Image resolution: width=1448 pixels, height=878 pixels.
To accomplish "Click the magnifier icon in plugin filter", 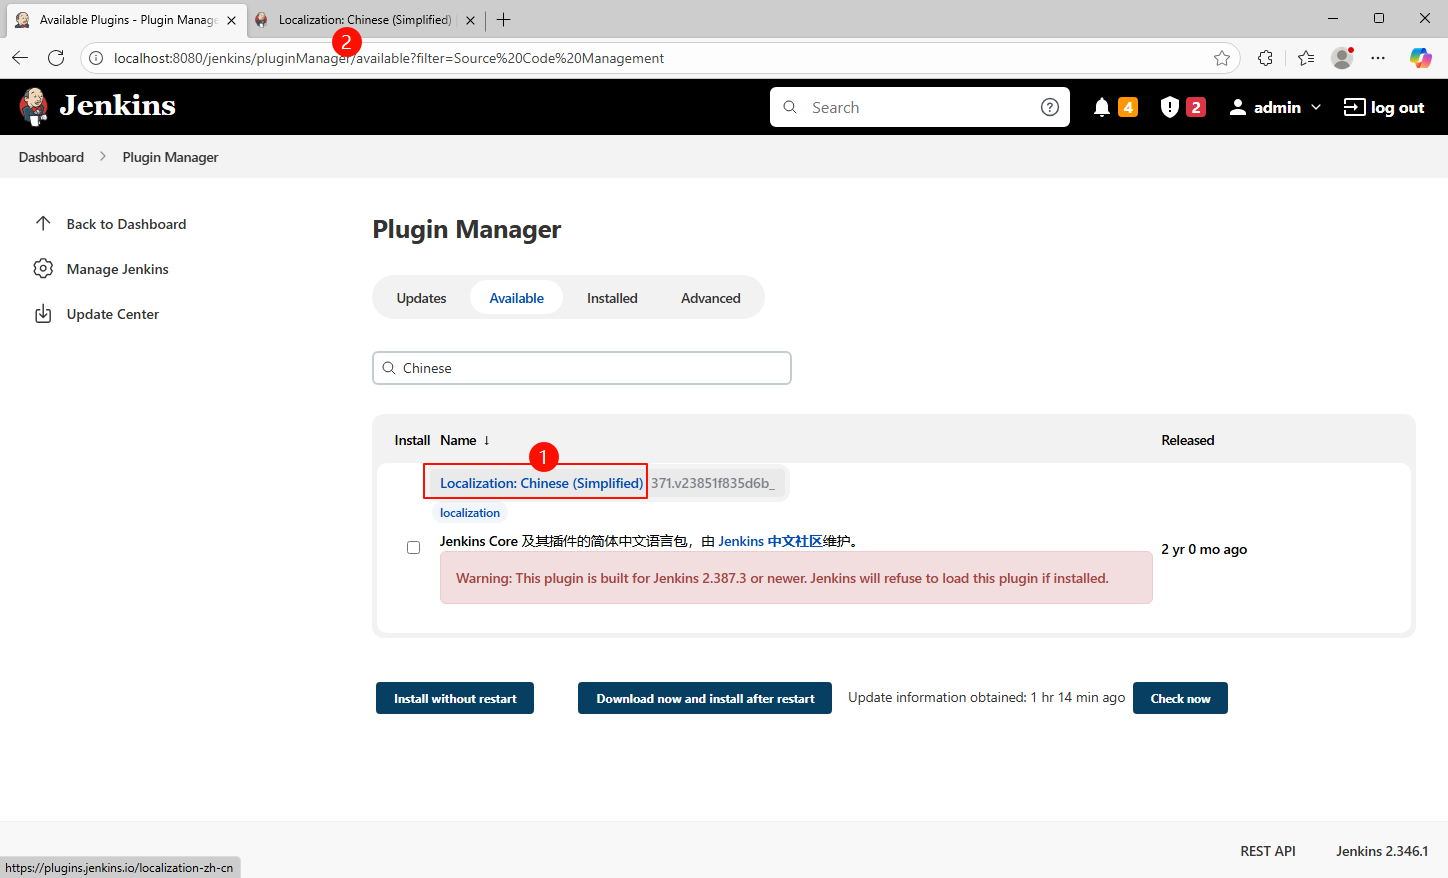I will coord(389,368).
